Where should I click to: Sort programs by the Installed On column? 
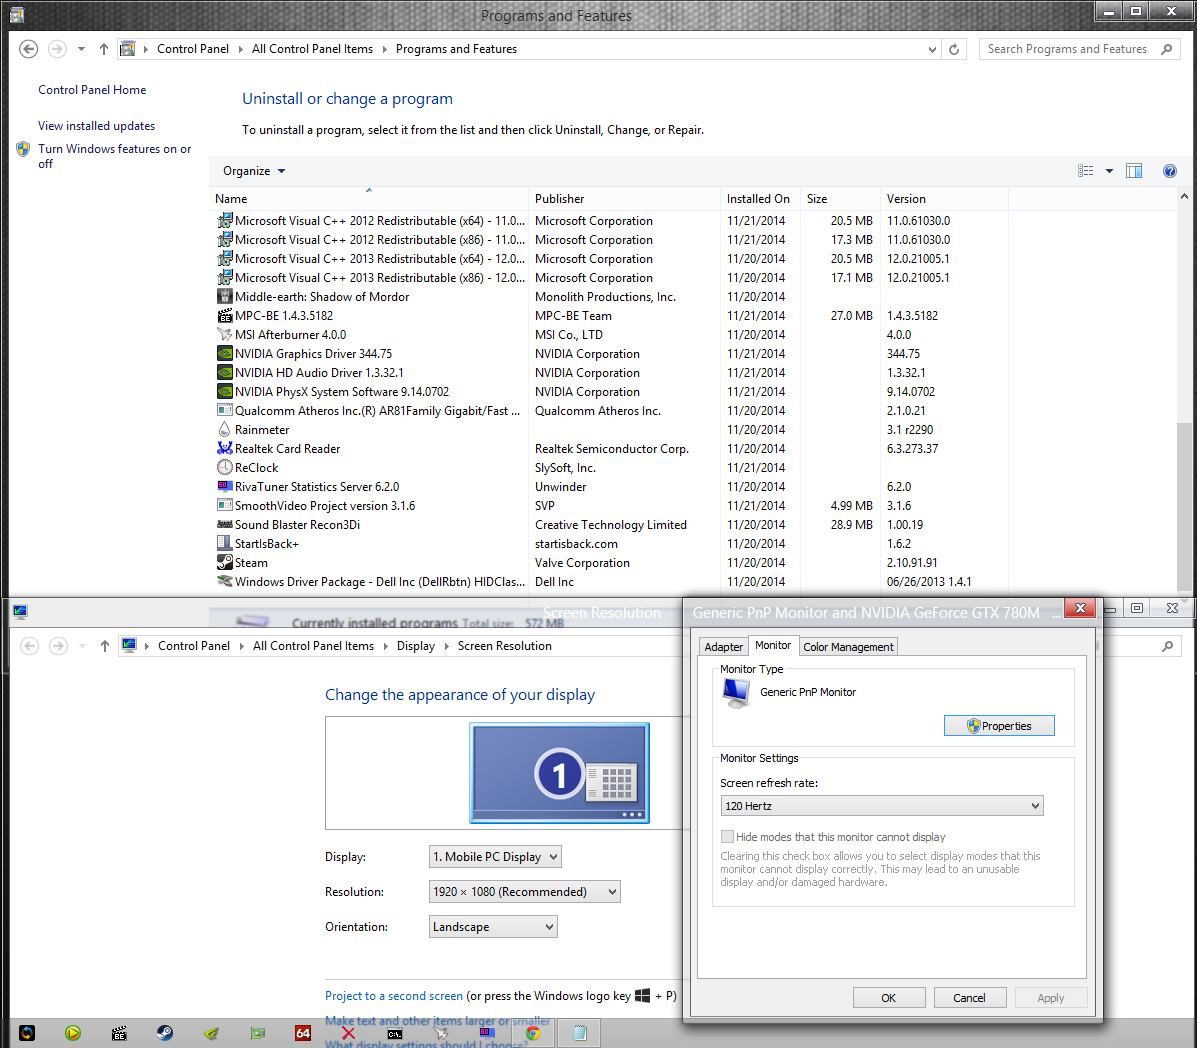[x=760, y=198]
